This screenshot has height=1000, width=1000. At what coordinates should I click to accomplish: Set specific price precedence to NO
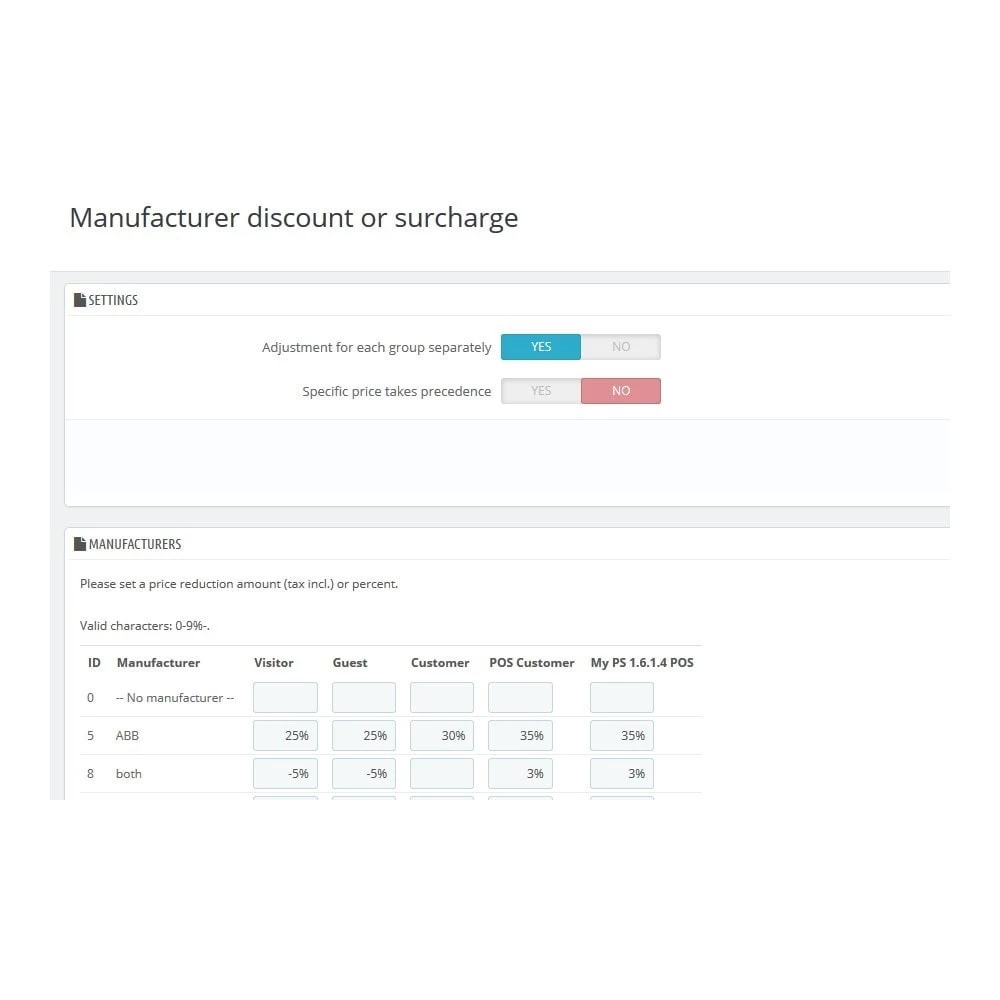point(621,391)
